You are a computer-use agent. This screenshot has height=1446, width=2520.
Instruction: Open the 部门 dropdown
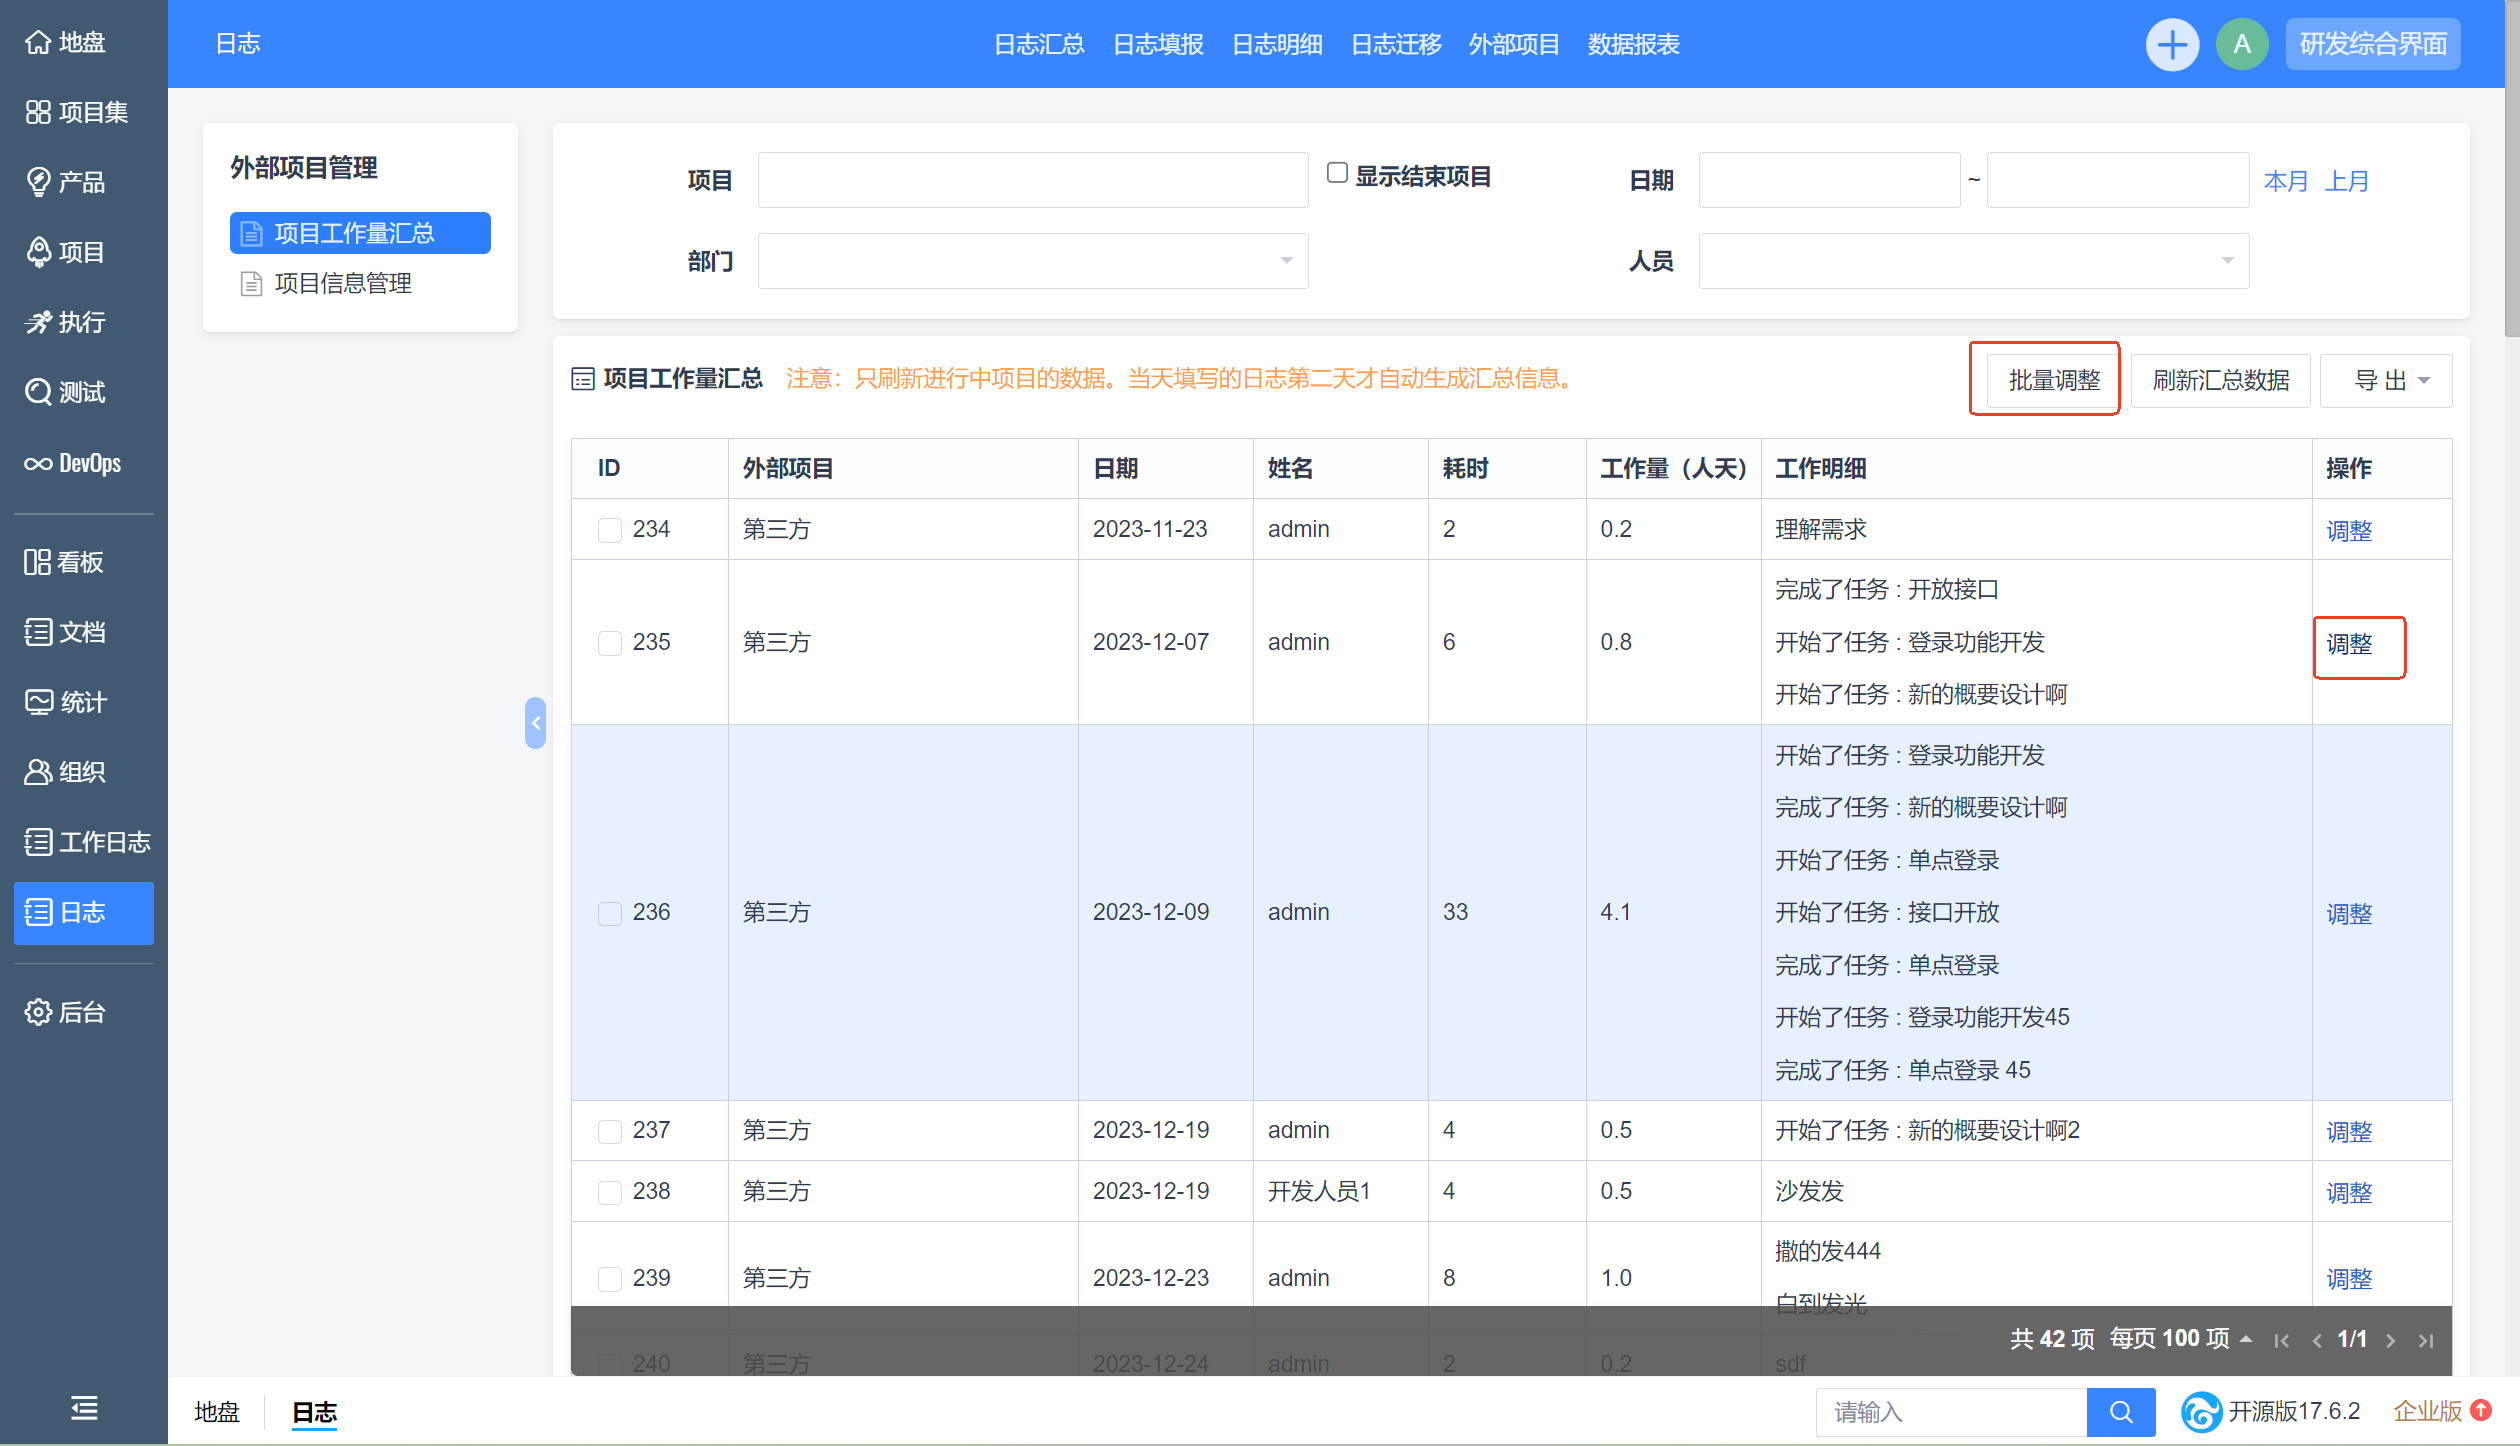click(1033, 261)
